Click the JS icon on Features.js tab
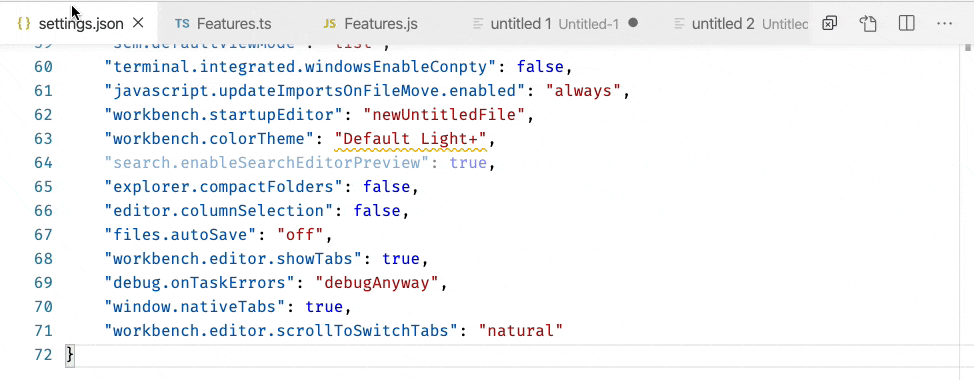Image resolution: width=974 pixels, height=380 pixels. tap(330, 24)
